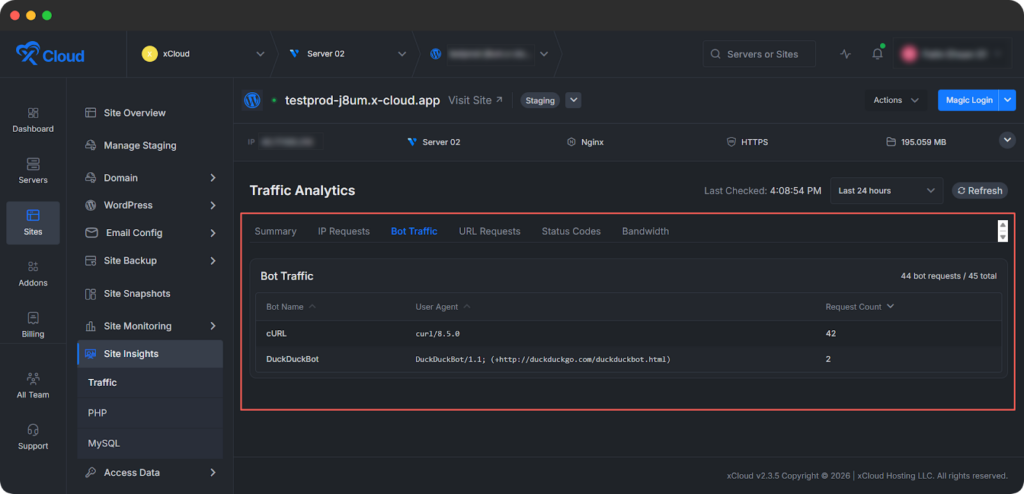Screen dimensions: 1024x494
Task: Sort table by Bot Name column
Action: 291,307
